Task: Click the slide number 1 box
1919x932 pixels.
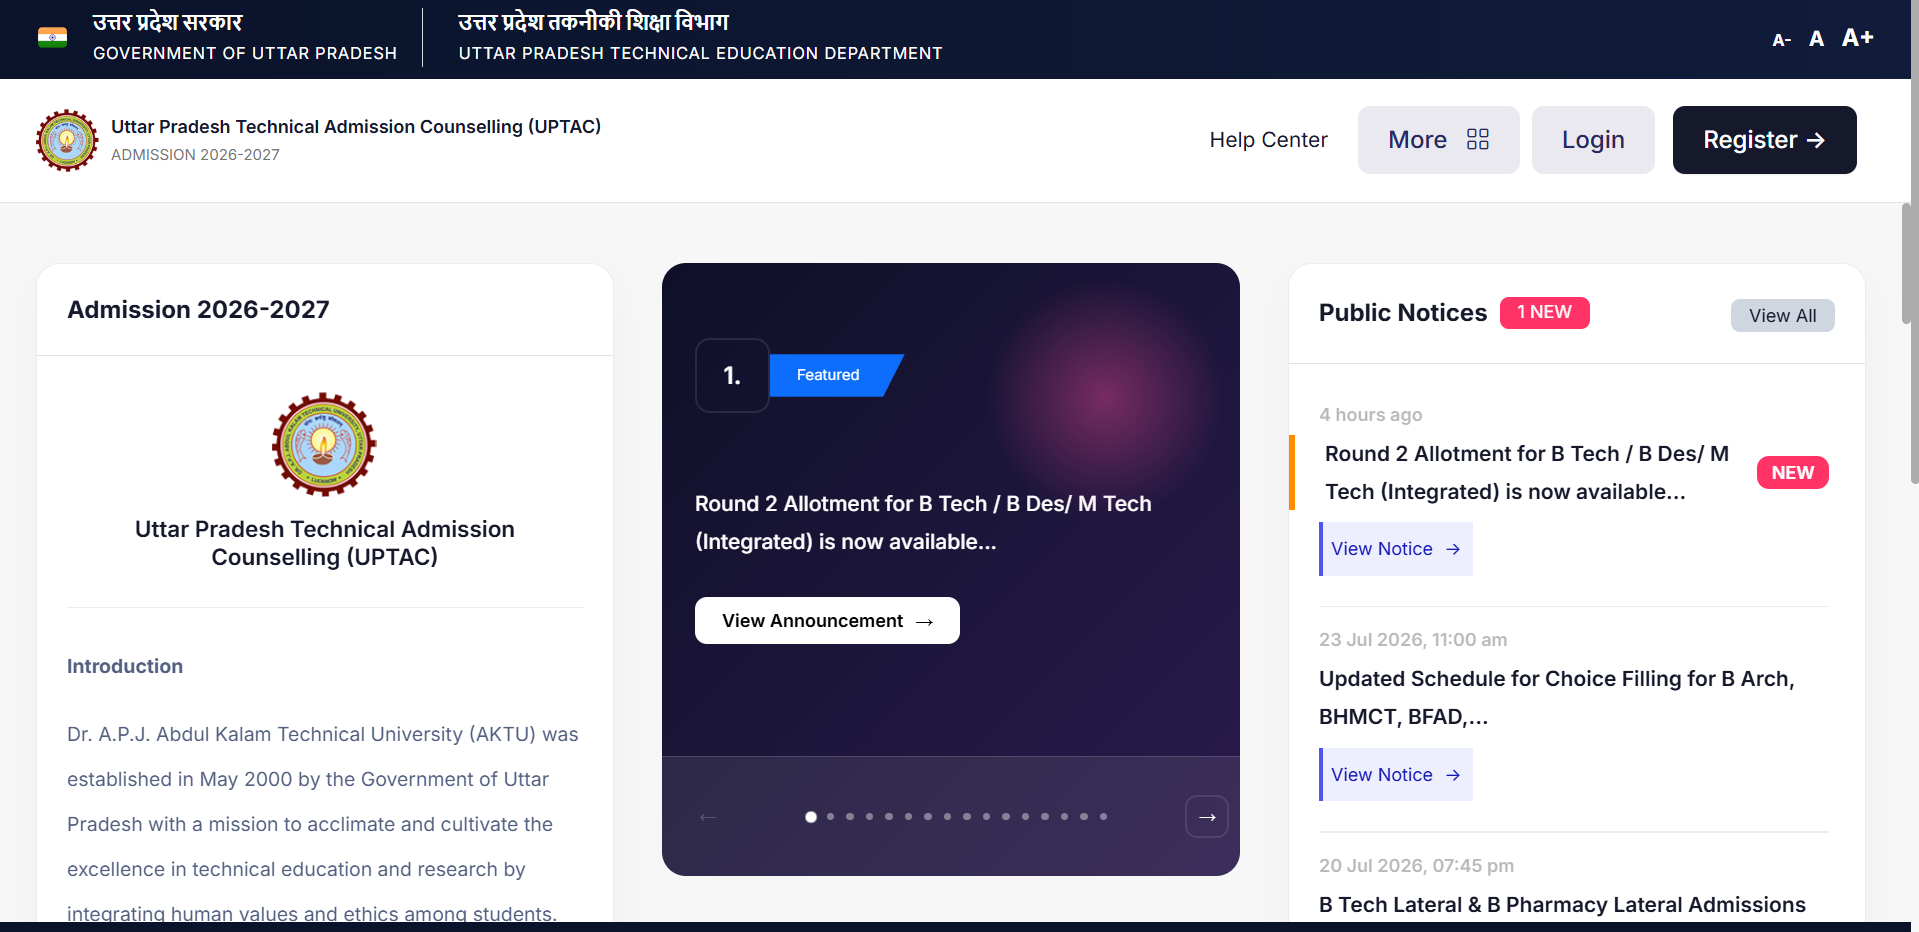Action: click(732, 376)
